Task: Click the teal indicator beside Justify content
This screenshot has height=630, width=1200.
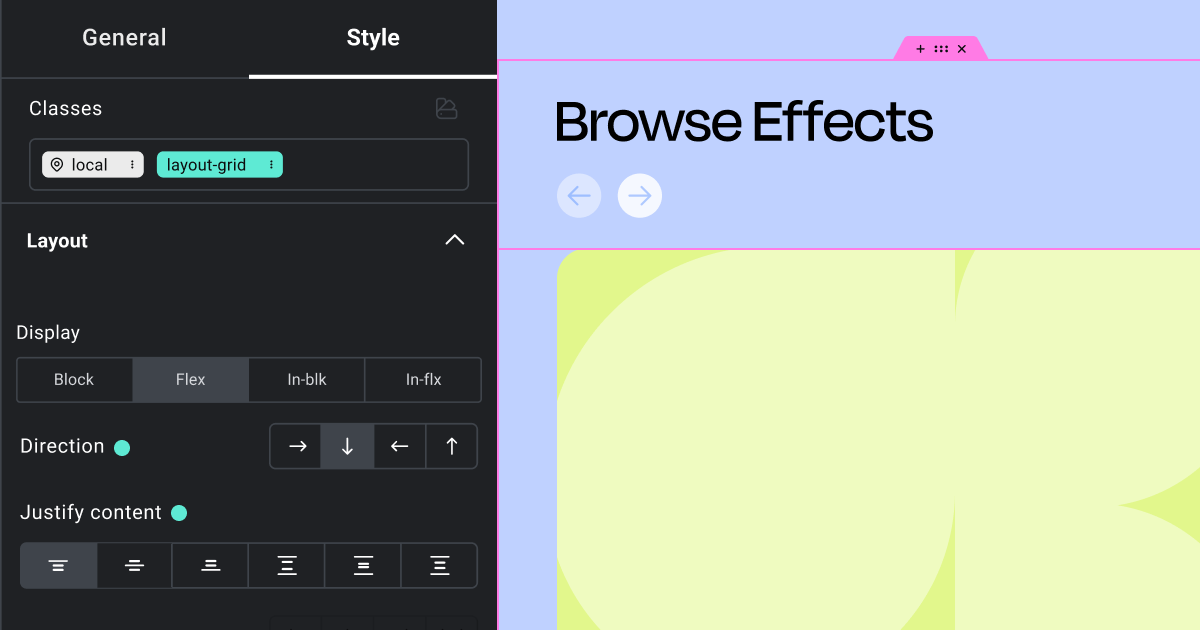Action: (179, 512)
